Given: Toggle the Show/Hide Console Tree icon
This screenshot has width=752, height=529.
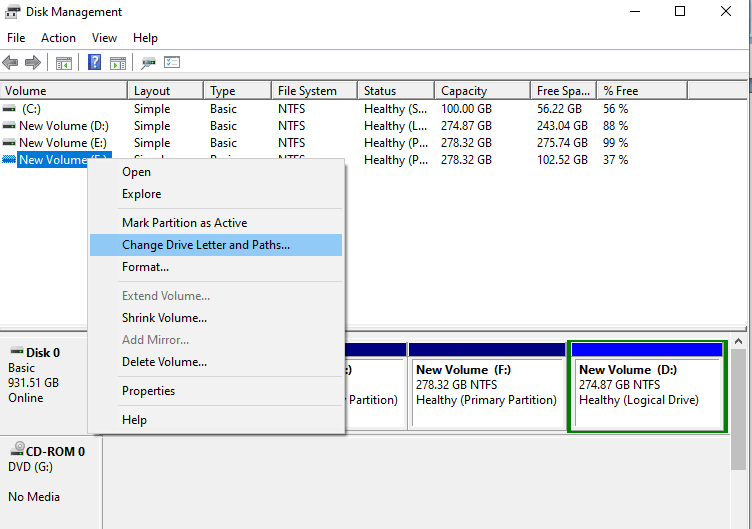Looking at the screenshot, I should [64, 63].
